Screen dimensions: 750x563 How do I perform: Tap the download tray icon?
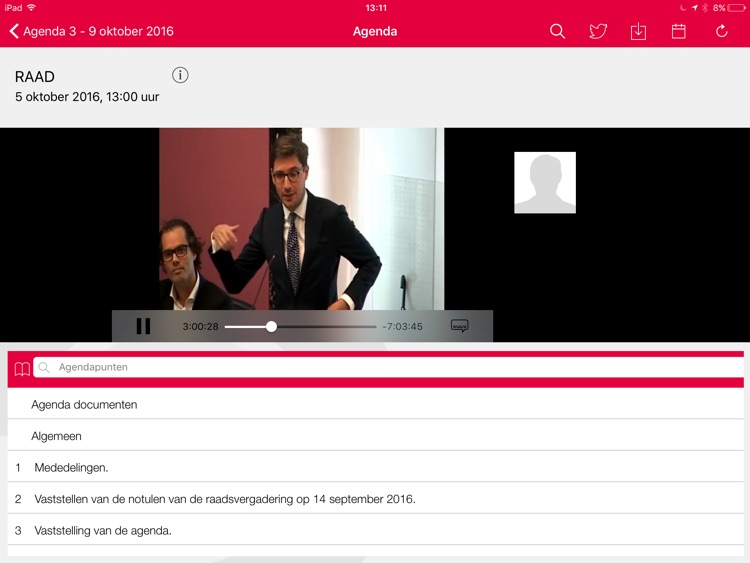pyautogui.click(x=638, y=32)
